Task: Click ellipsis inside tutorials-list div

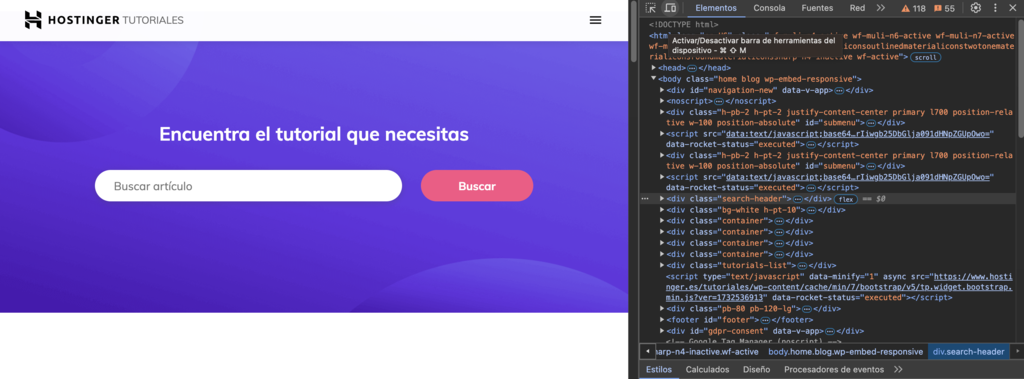Action: [803, 265]
